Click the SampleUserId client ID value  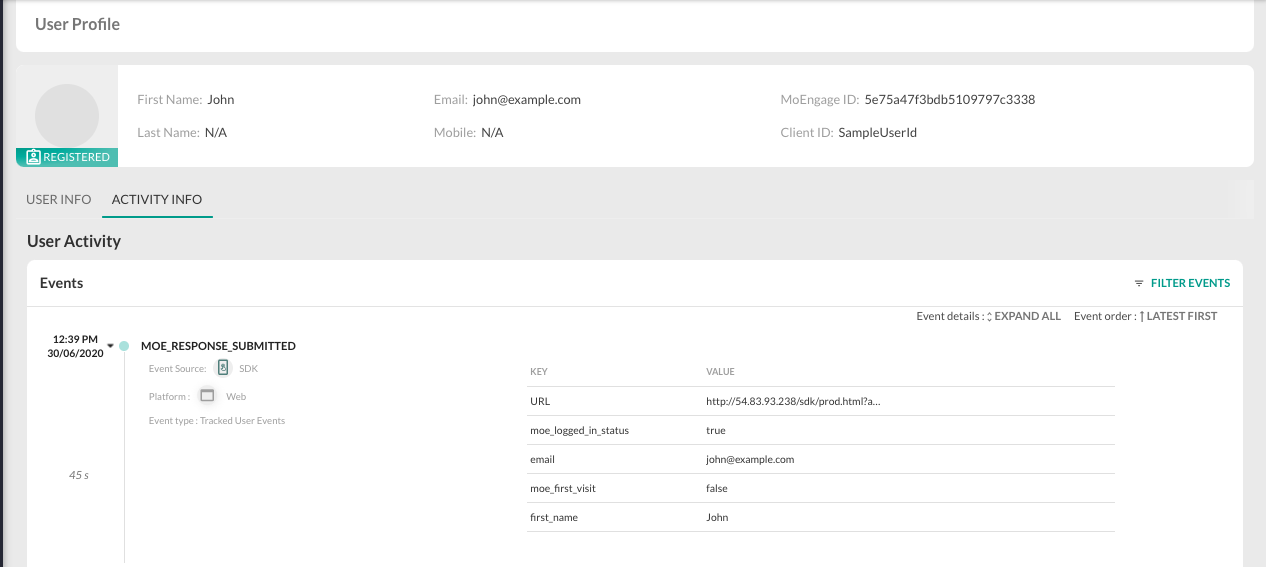pos(877,132)
